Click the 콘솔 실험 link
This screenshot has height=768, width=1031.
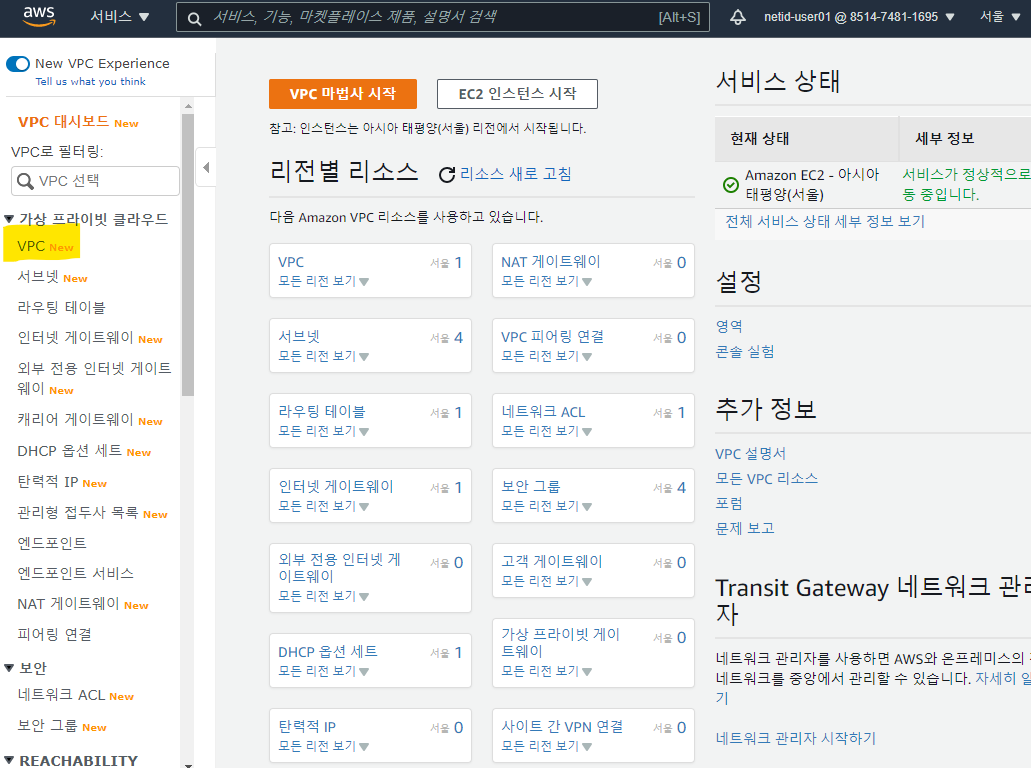744,352
